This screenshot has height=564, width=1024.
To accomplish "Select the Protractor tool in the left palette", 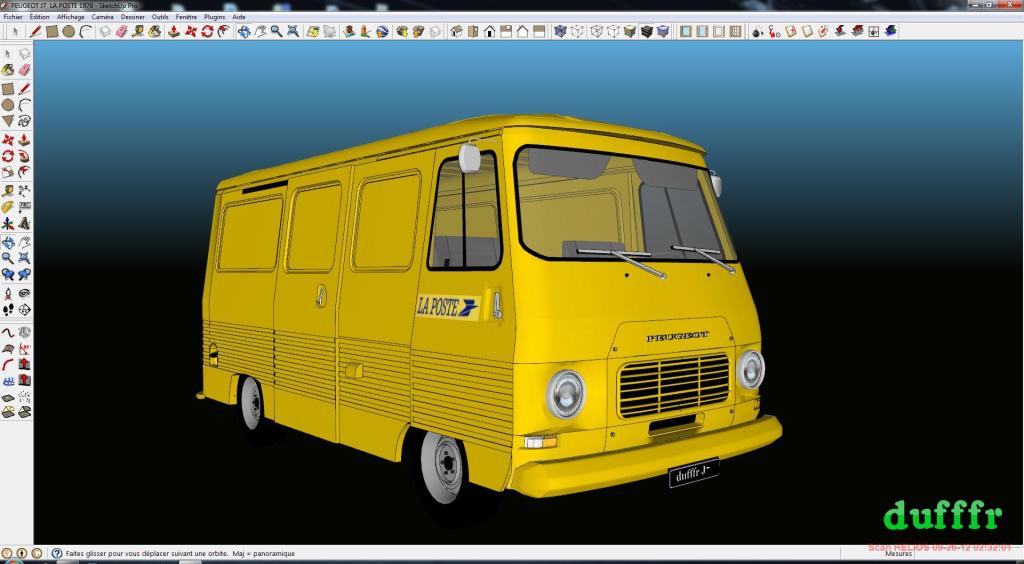I will pyautogui.click(x=8, y=207).
